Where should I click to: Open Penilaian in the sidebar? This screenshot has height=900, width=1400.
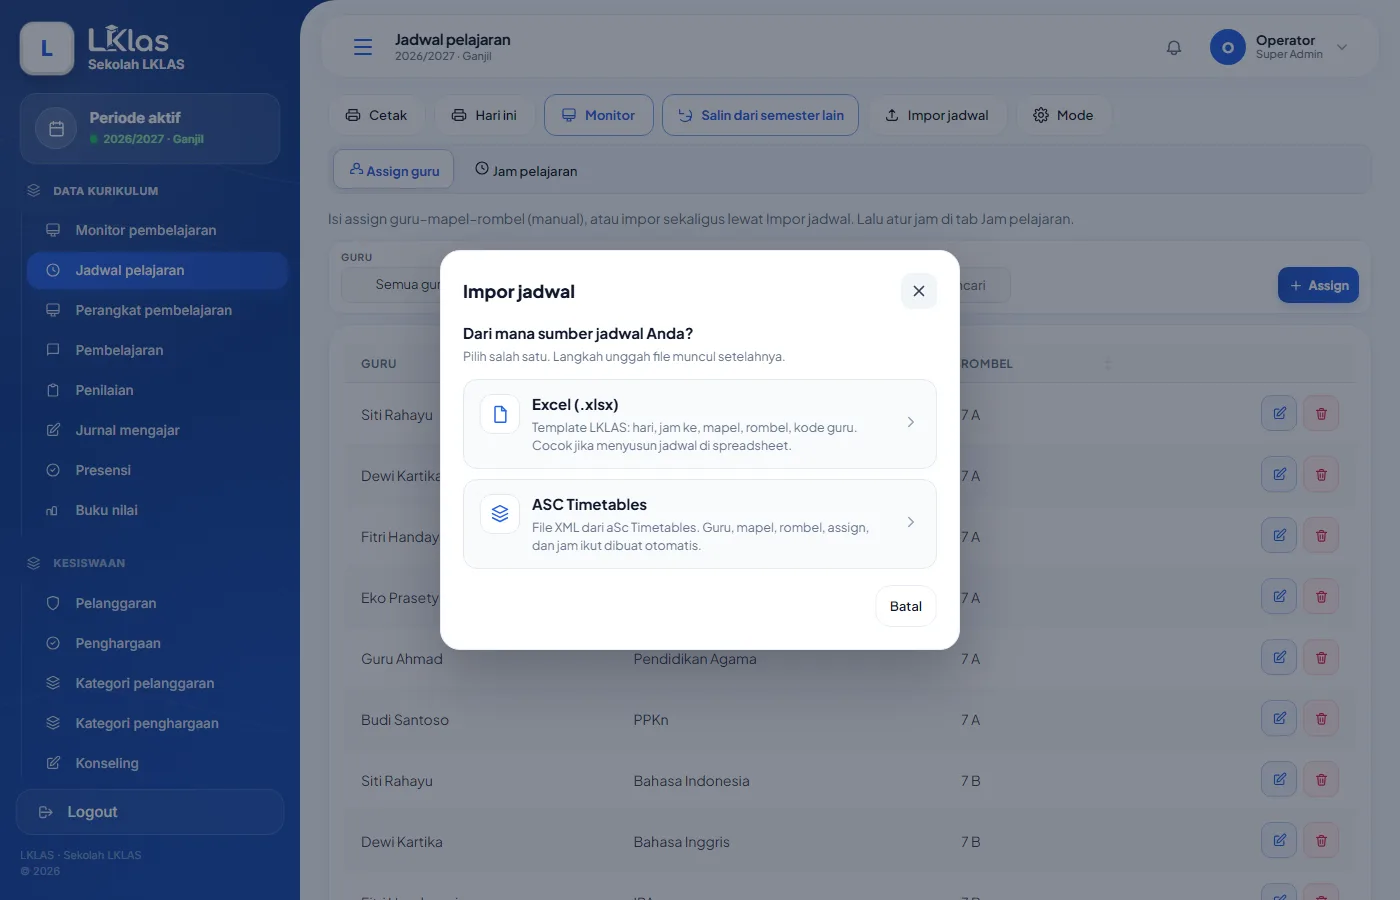157,390
